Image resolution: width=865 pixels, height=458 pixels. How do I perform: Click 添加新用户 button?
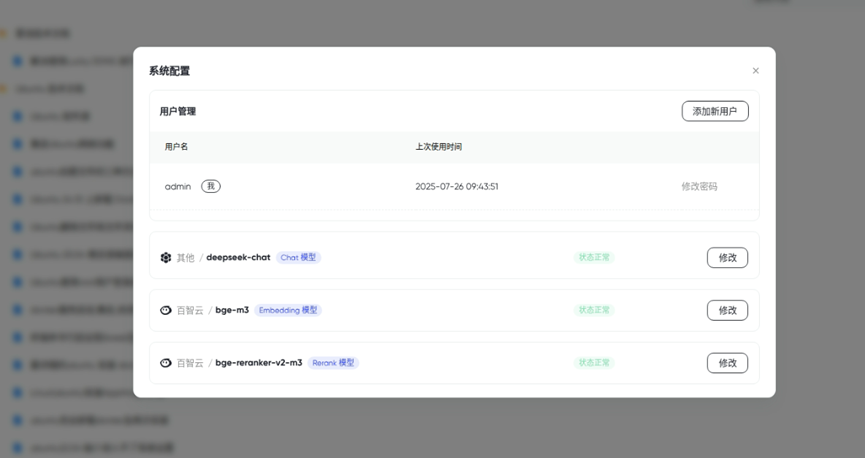click(x=715, y=111)
